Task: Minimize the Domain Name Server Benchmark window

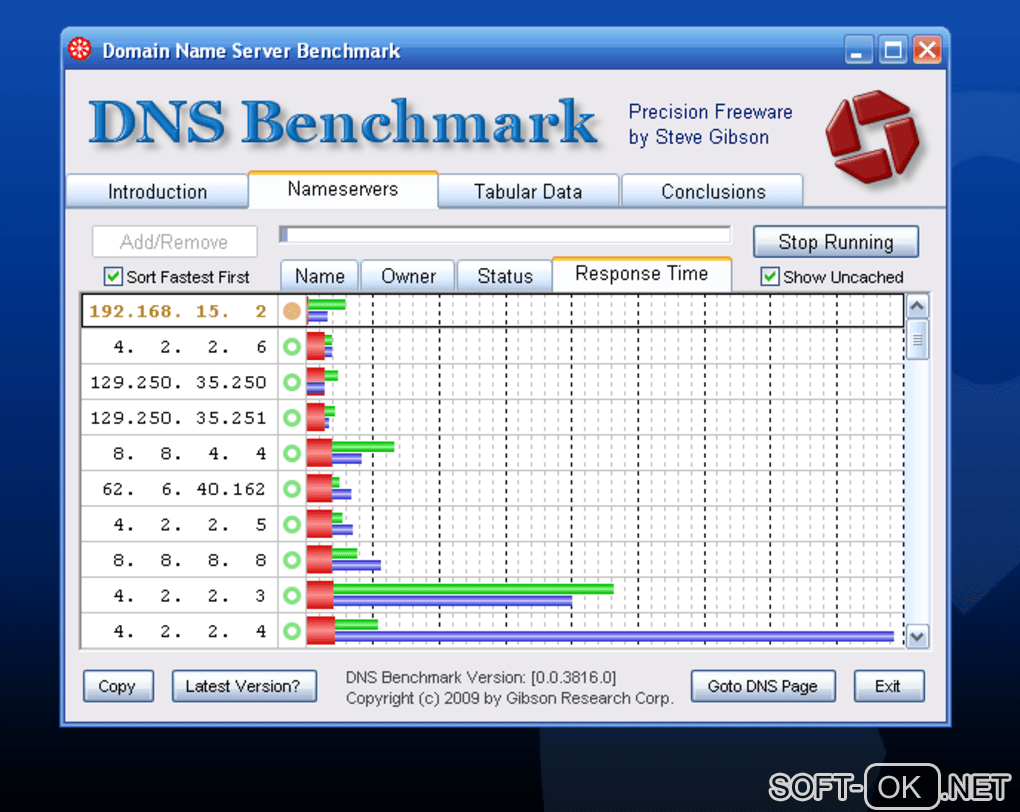Action: (x=858, y=50)
